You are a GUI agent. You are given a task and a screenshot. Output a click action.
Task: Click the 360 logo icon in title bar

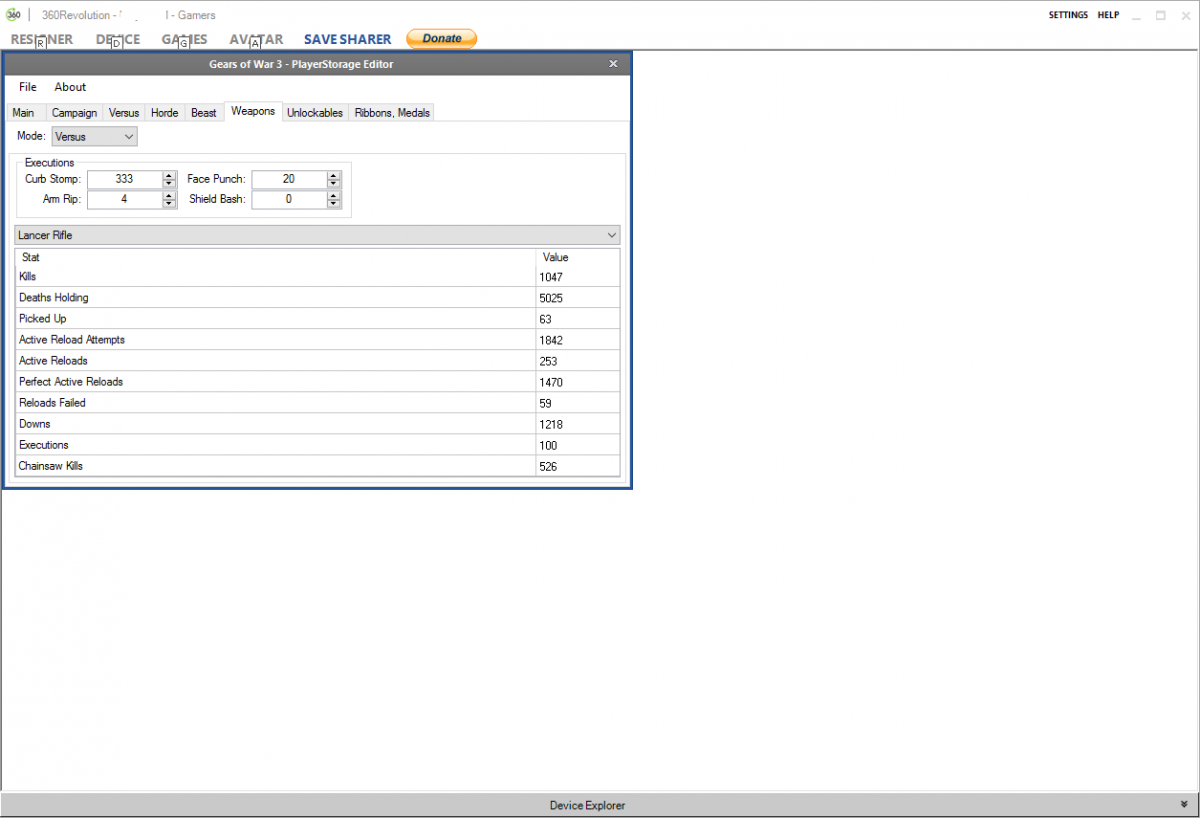(13, 15)
